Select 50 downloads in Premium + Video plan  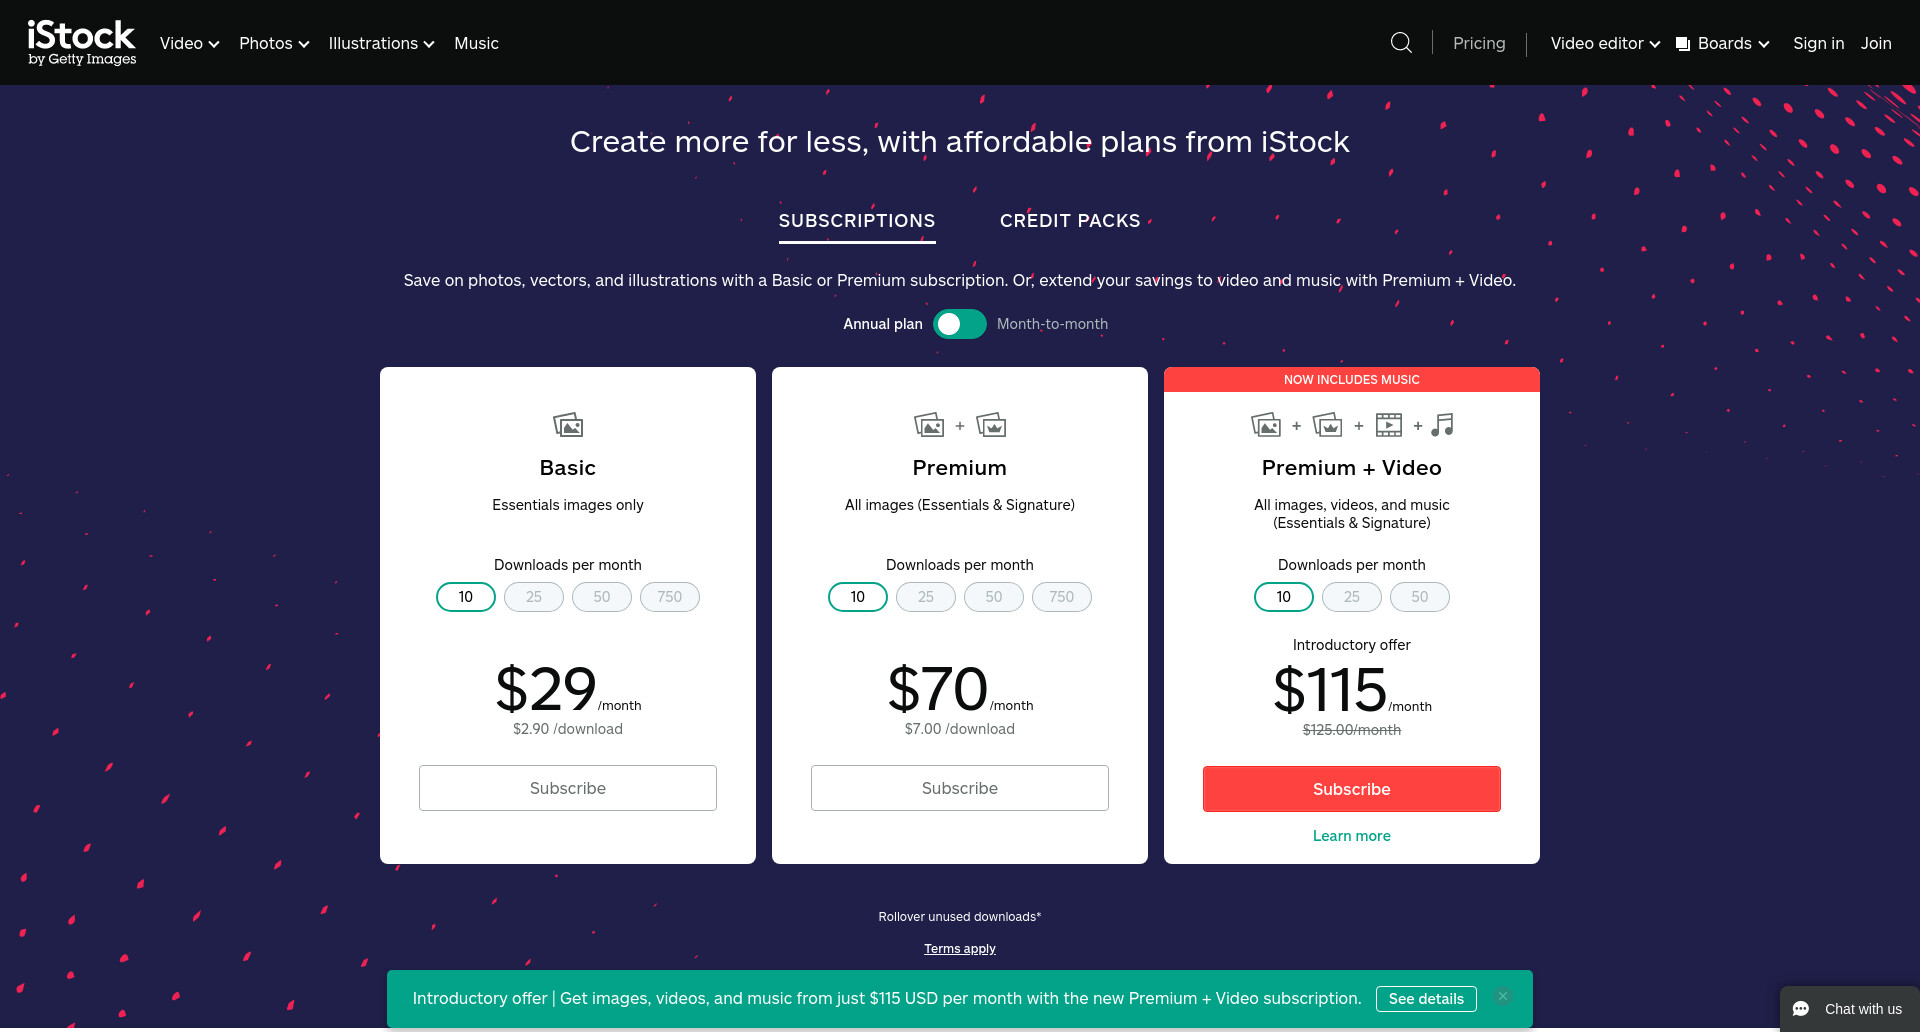(1420, 597)
